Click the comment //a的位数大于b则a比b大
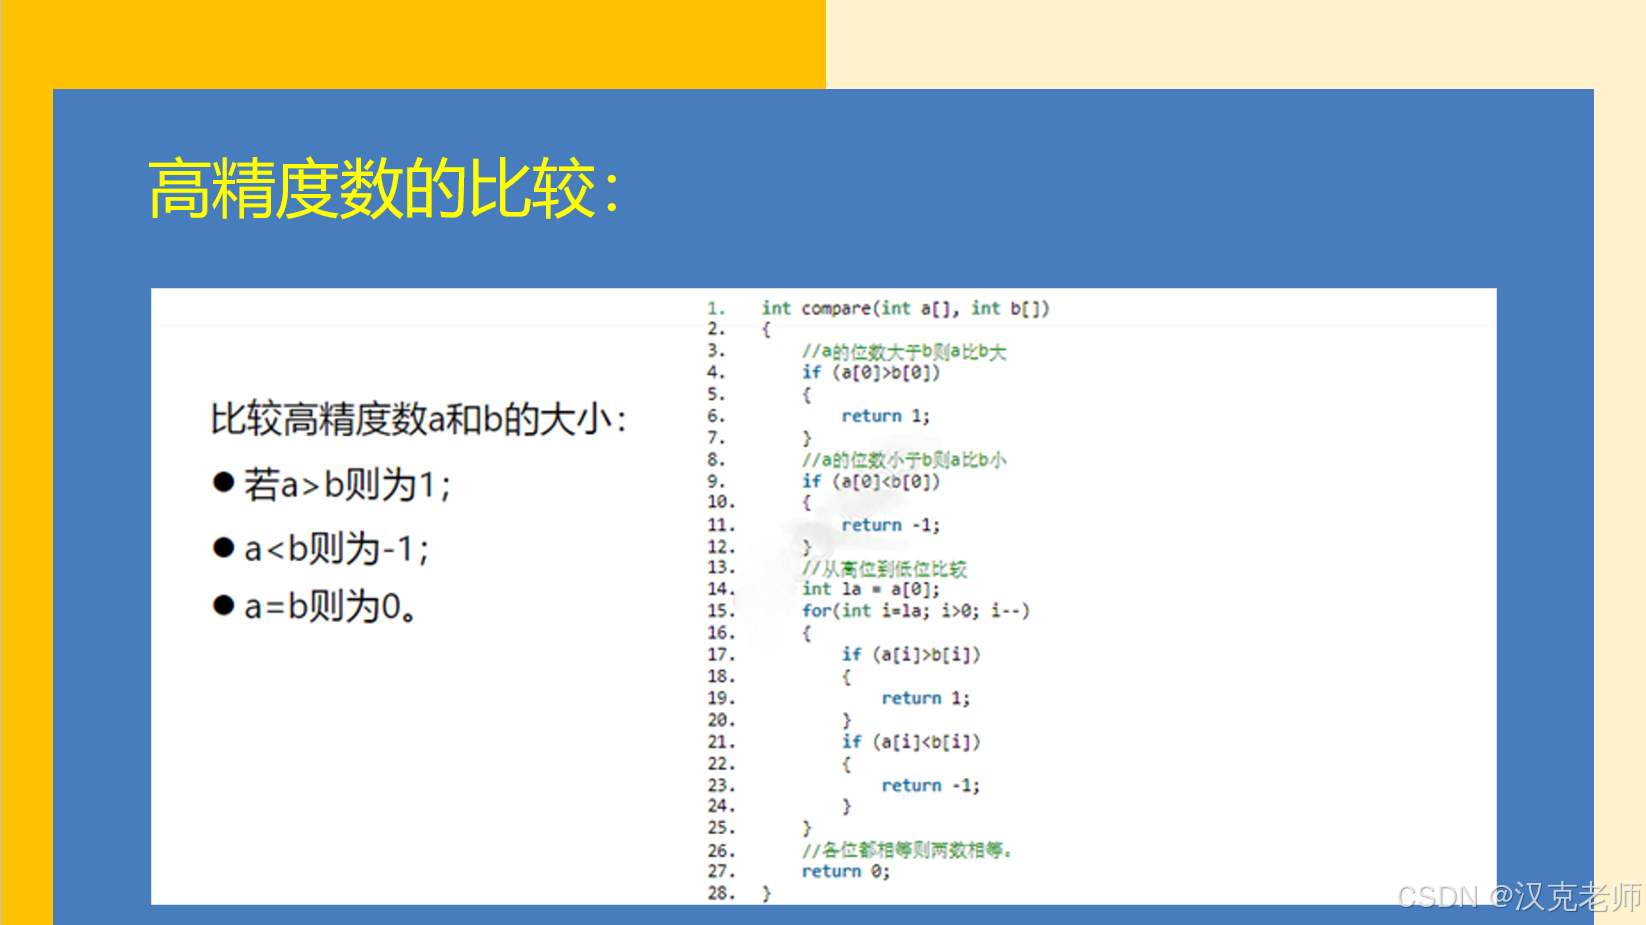 pos(904,352)
